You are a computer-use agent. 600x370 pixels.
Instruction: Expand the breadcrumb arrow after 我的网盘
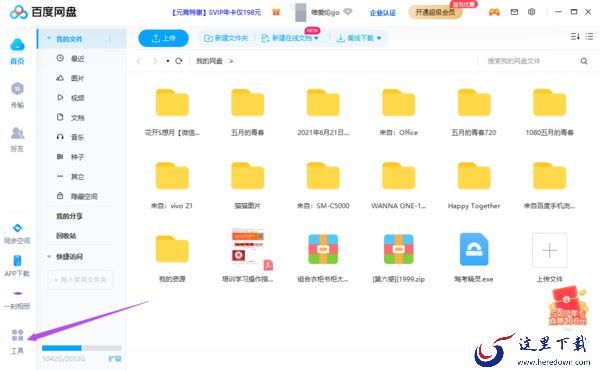(231, 61)
